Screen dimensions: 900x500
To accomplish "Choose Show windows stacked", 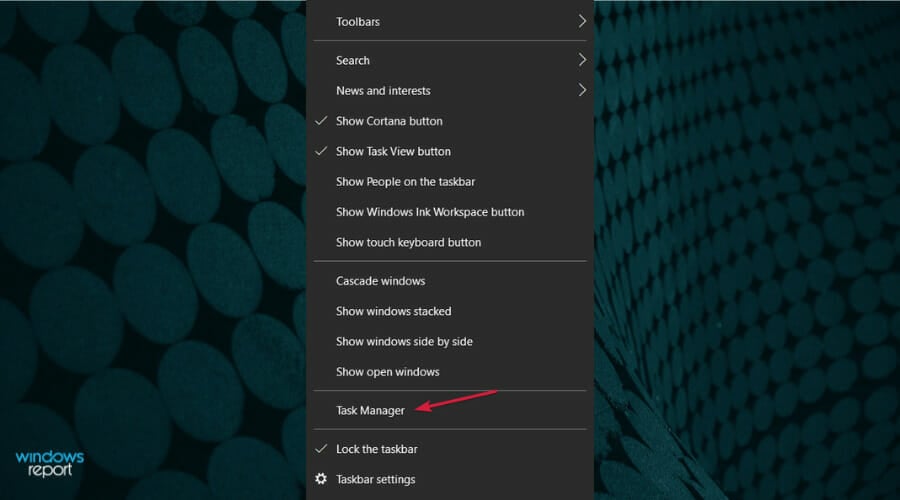I will point(450,312).
